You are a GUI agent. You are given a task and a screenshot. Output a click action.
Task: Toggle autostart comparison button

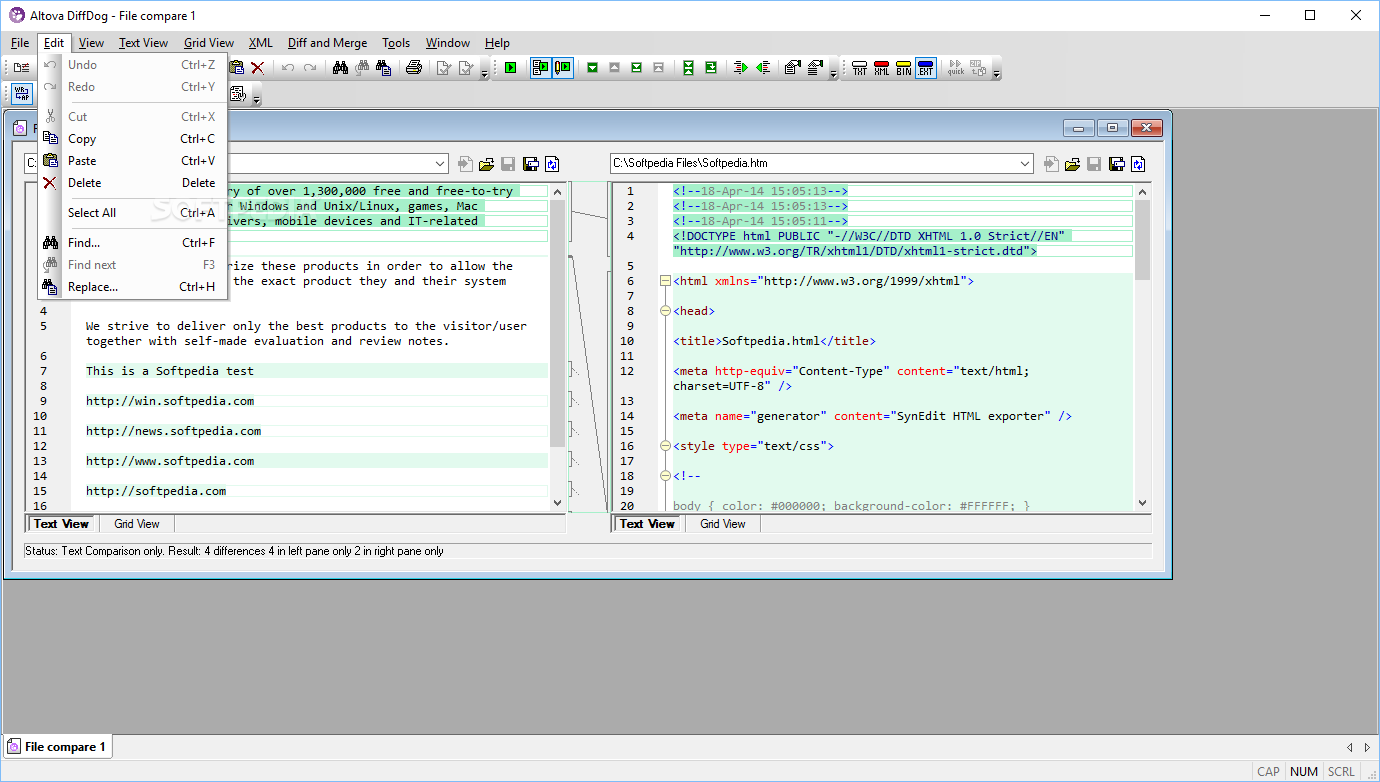tap(540, 68)
